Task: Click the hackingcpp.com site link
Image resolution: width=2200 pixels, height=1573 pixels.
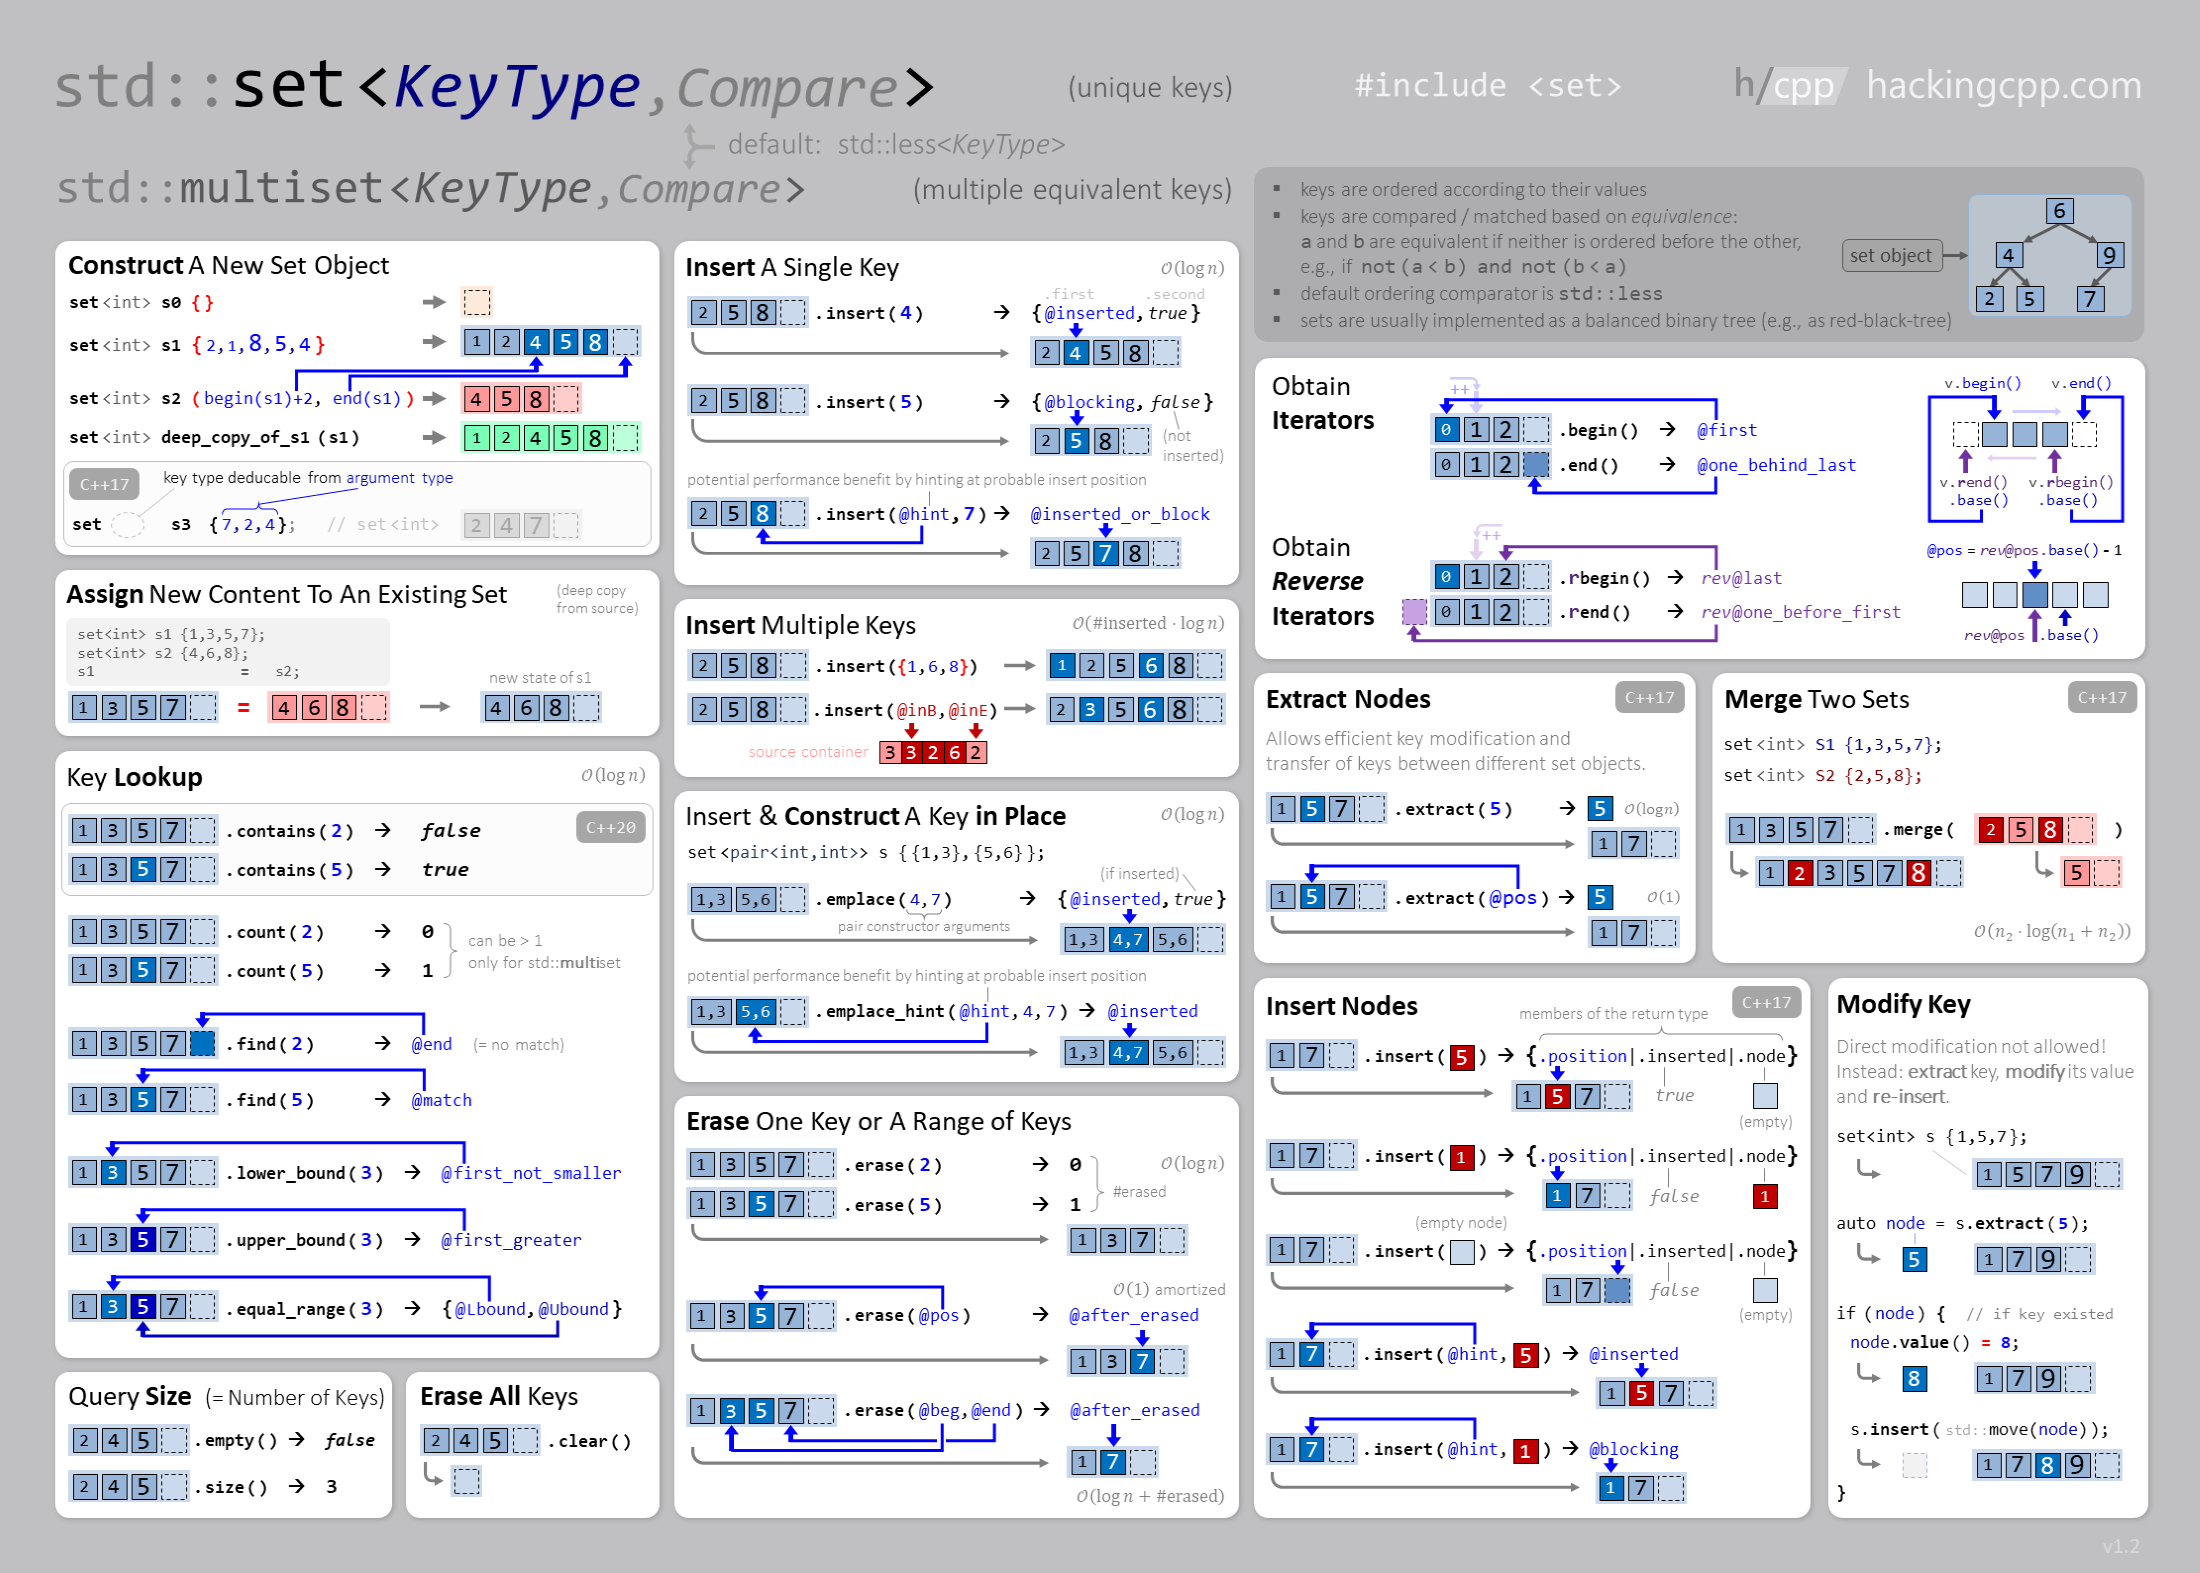Action: pos(2003,86)
